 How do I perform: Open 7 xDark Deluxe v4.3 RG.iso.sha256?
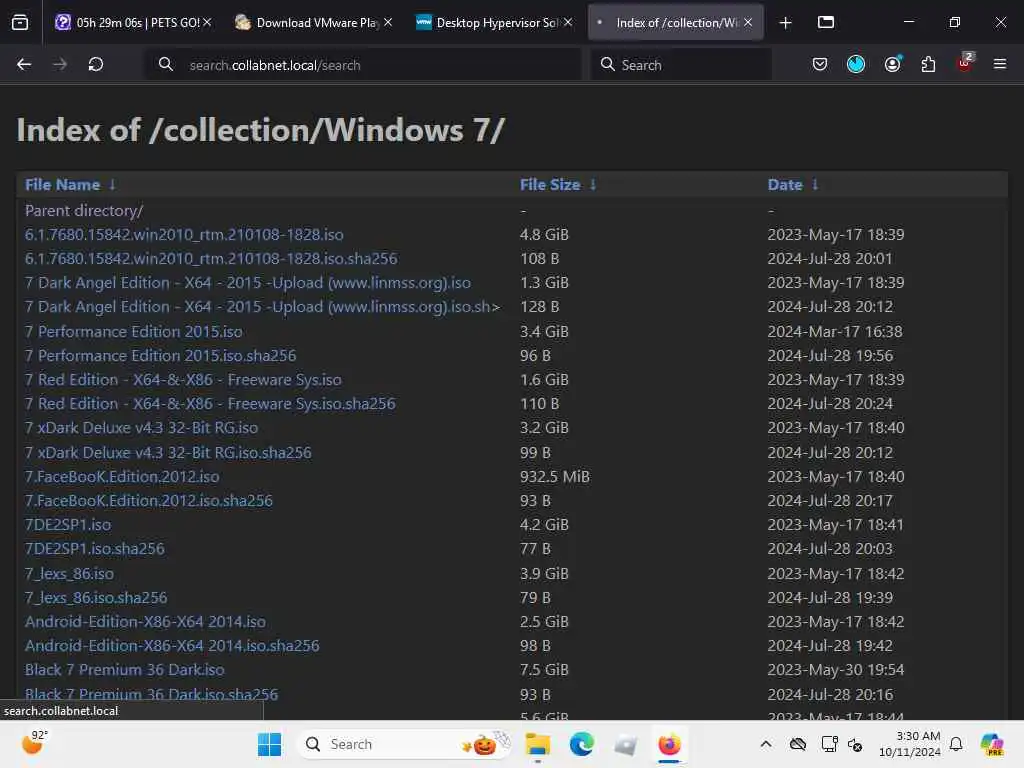pyautogui.click(x=168, y=453)
